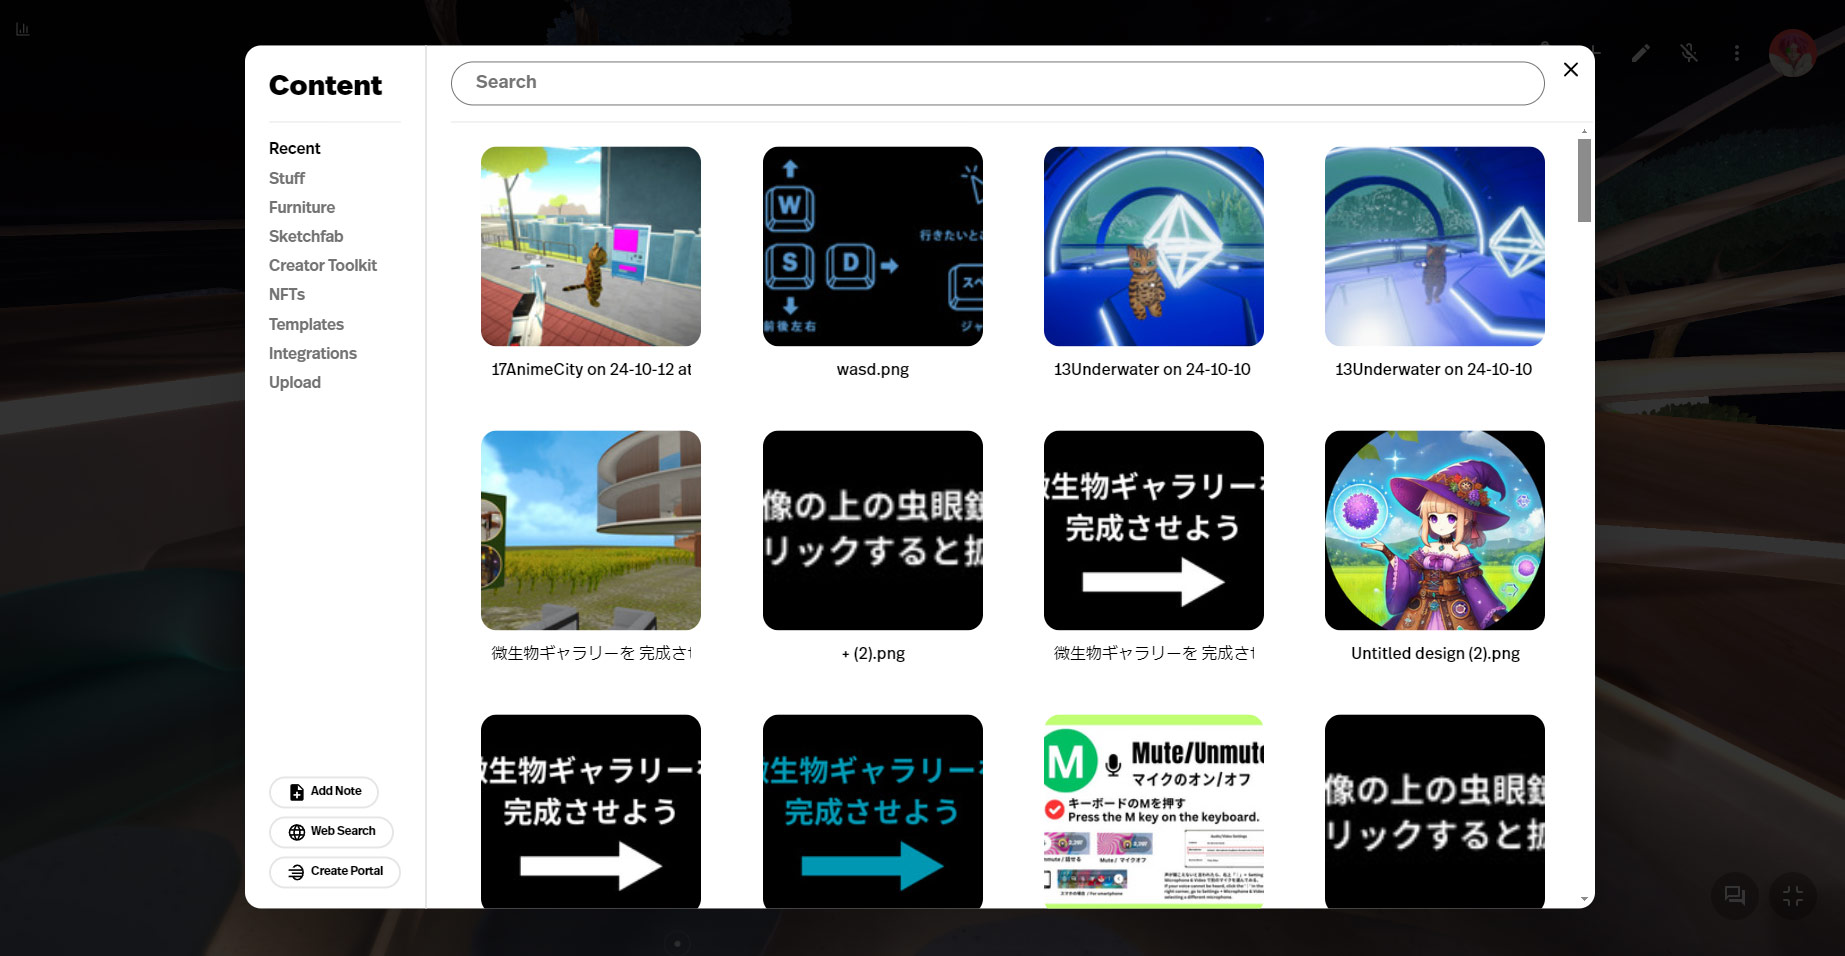1845x956 pixels.
Task: Unmute the microphone icon
Action: [1688, 53]
